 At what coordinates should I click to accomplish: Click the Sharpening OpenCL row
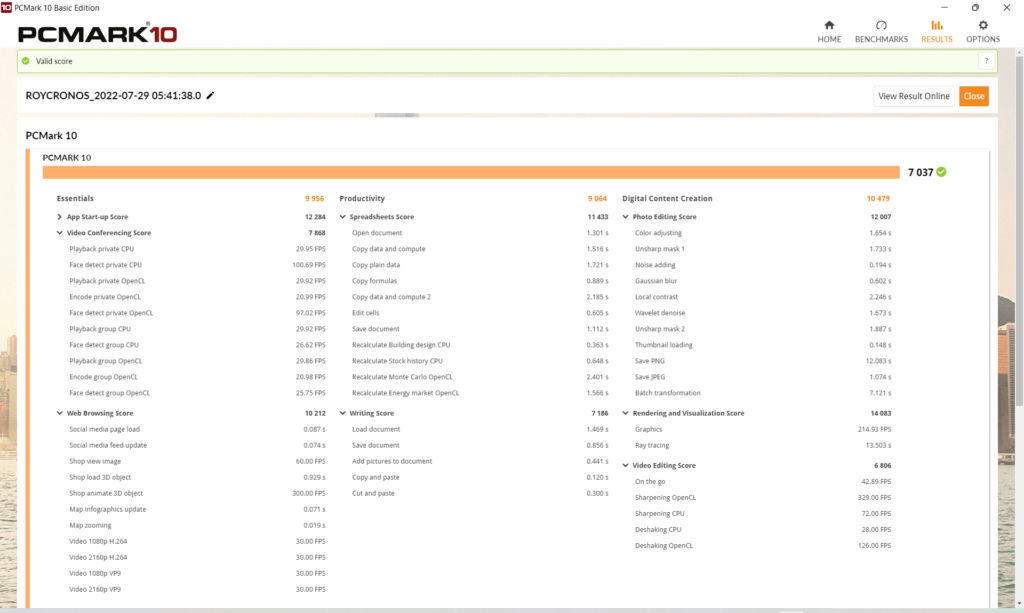coord(763,497)
